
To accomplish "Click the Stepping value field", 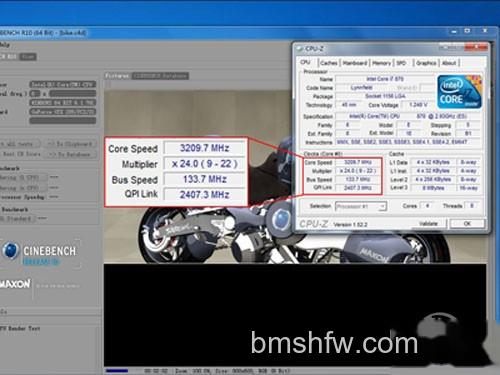I will coord(468,125).
